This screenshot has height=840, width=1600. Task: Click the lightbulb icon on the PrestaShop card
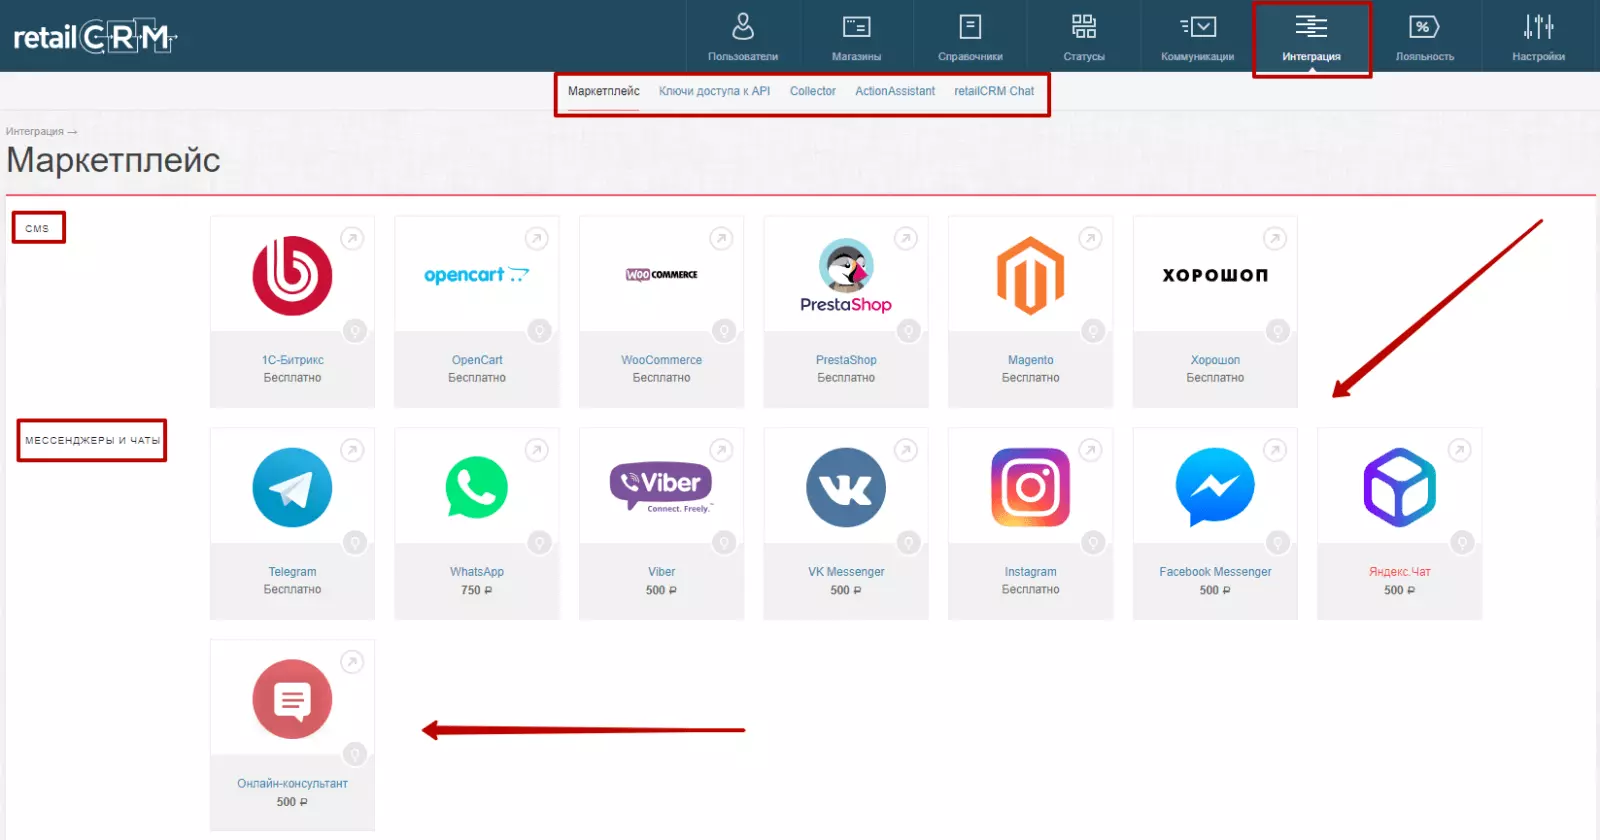tap(908, 331)
